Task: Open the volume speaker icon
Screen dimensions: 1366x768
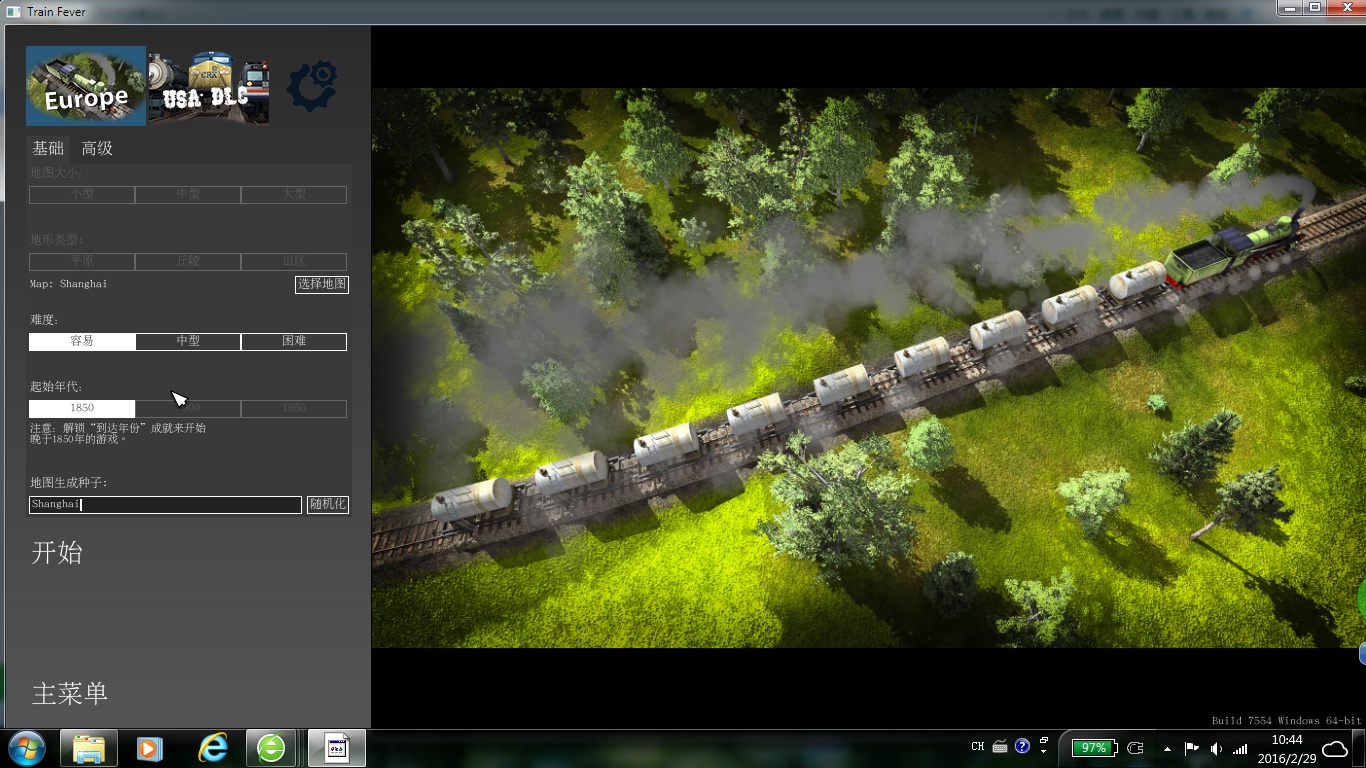Action: pos(1216,748)
